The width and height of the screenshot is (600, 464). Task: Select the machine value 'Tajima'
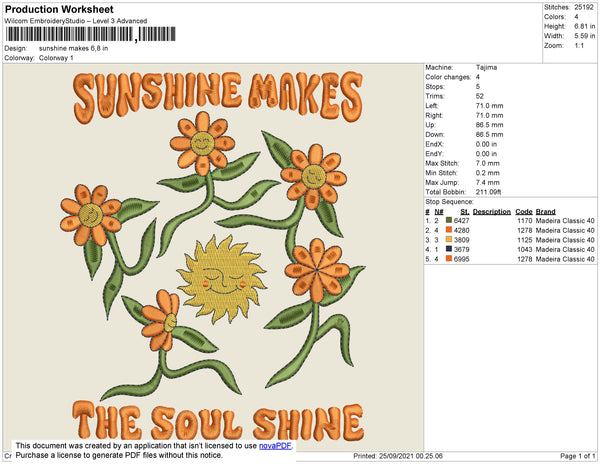click(486, 67)
